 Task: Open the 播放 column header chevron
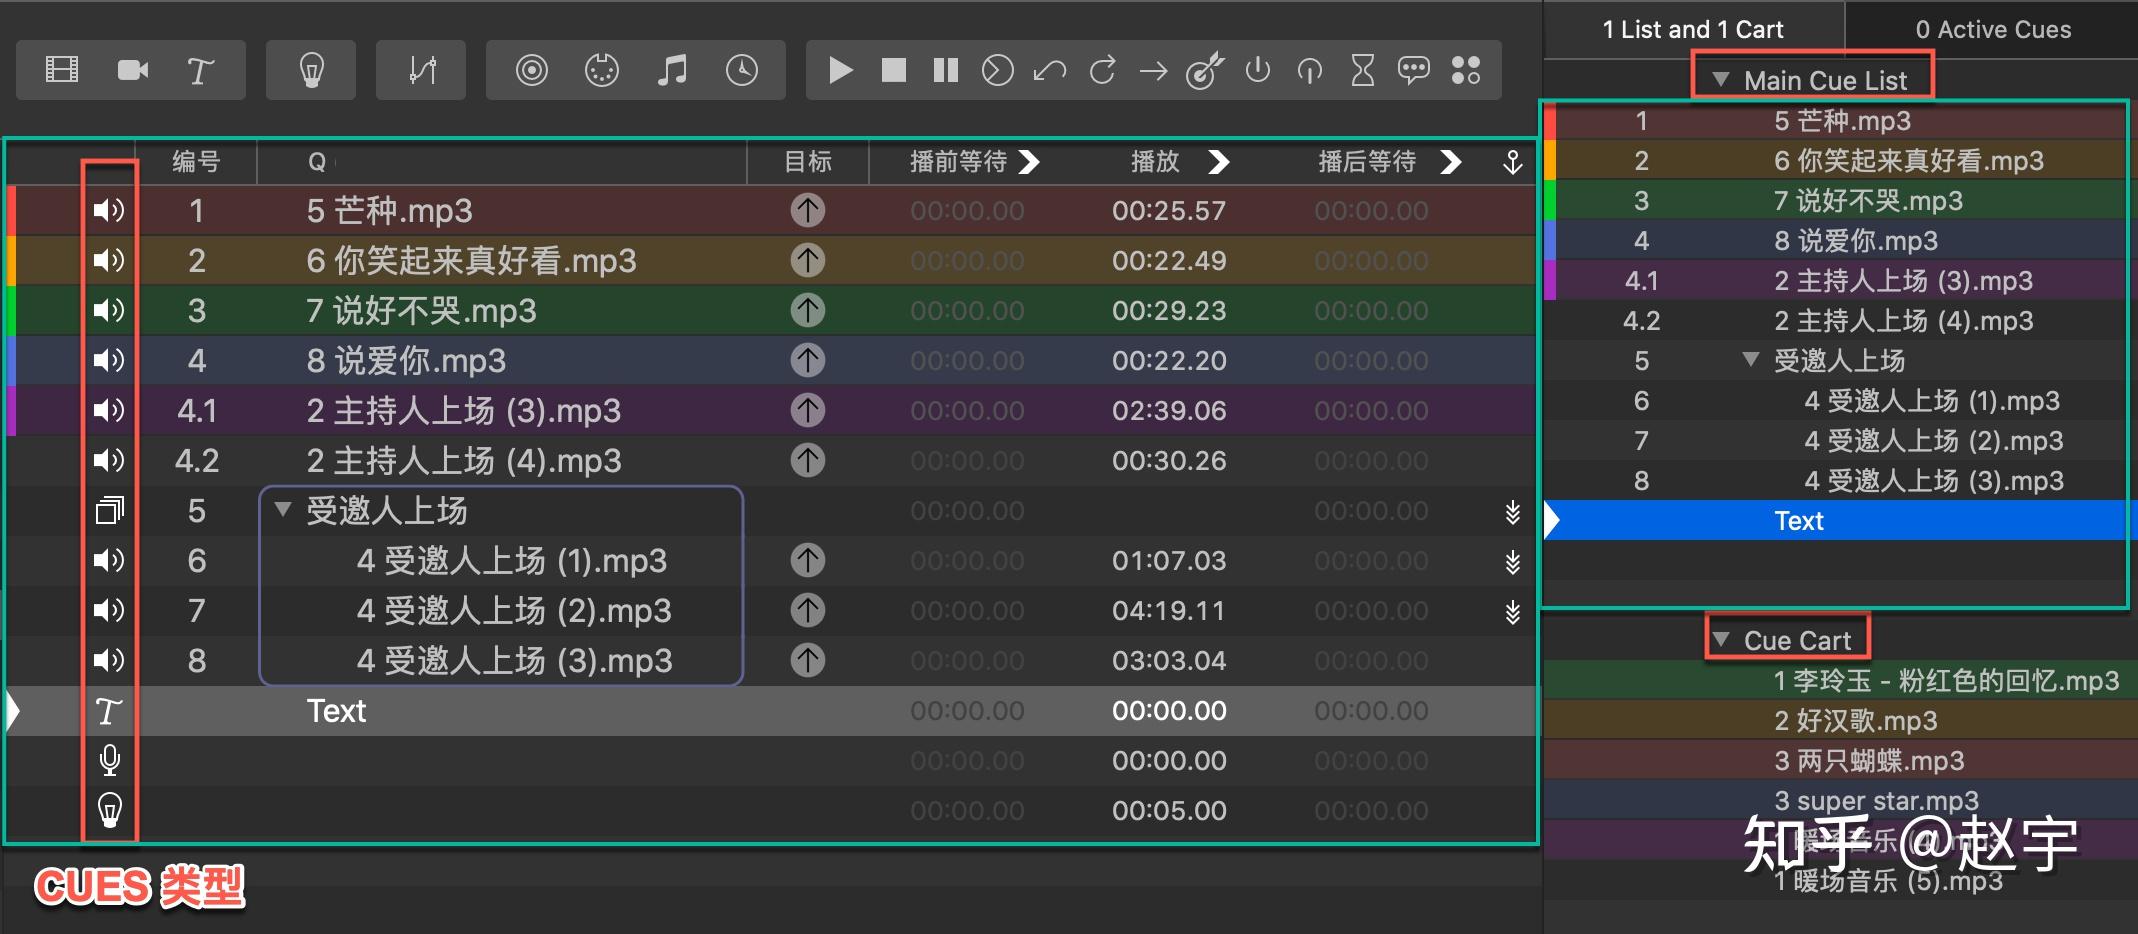pos(1218,162)
